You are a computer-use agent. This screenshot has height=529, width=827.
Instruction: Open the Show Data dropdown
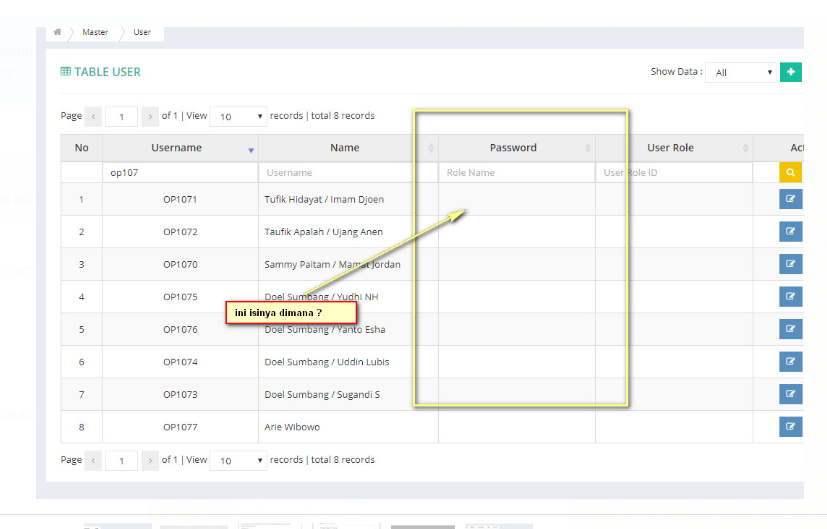pos(740,73)
